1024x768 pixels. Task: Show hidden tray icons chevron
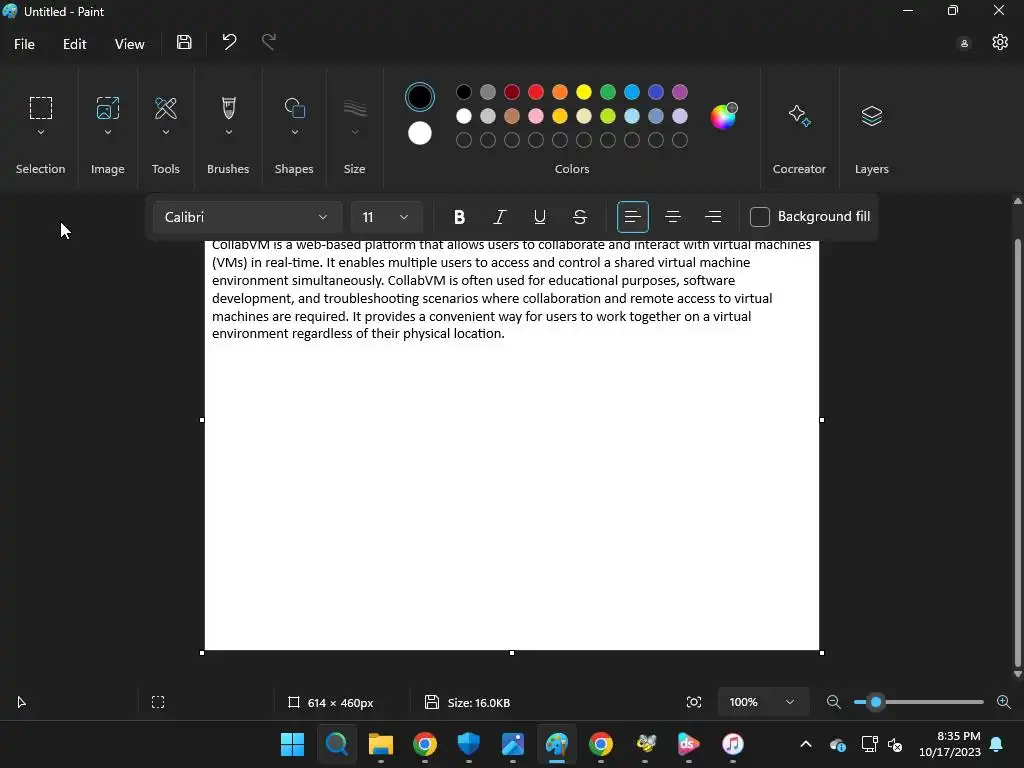point(806,744)
